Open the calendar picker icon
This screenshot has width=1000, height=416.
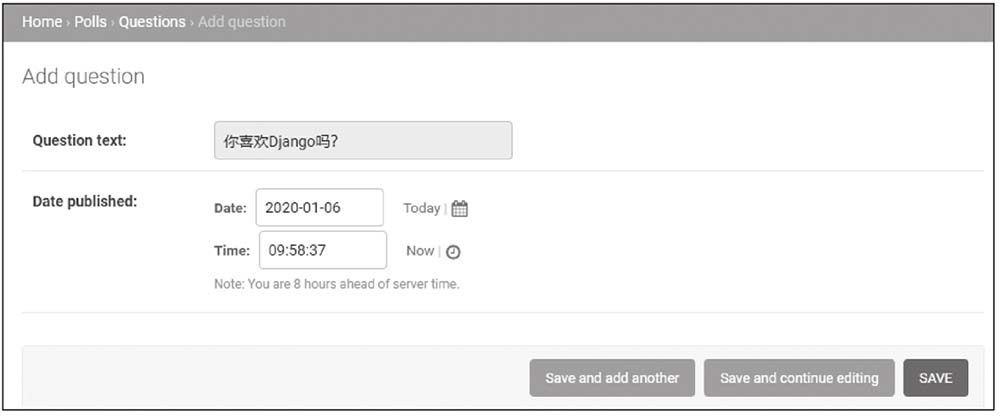[x=460, y=209]
